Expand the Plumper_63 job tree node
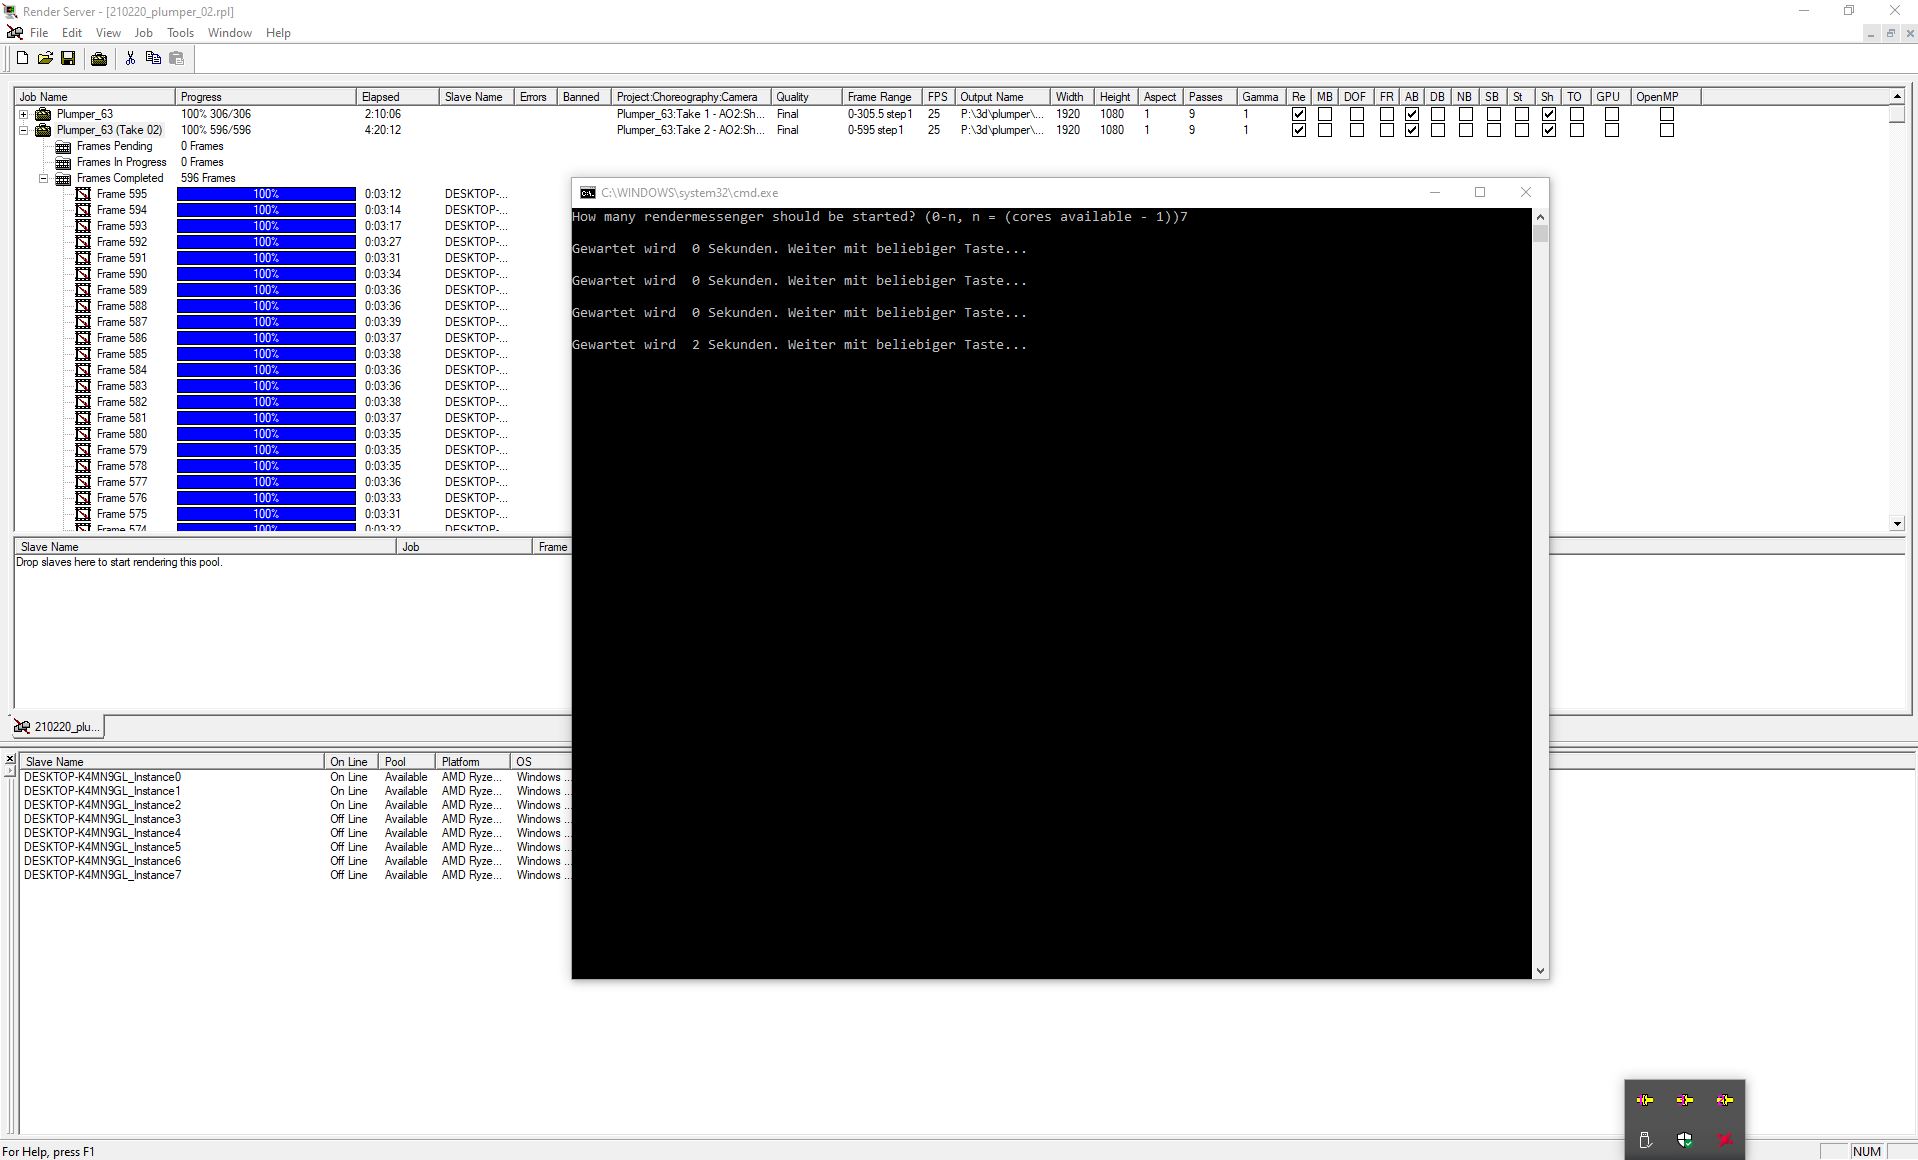Screen dimensions: 1918x1160 click(x=24, y=114)
